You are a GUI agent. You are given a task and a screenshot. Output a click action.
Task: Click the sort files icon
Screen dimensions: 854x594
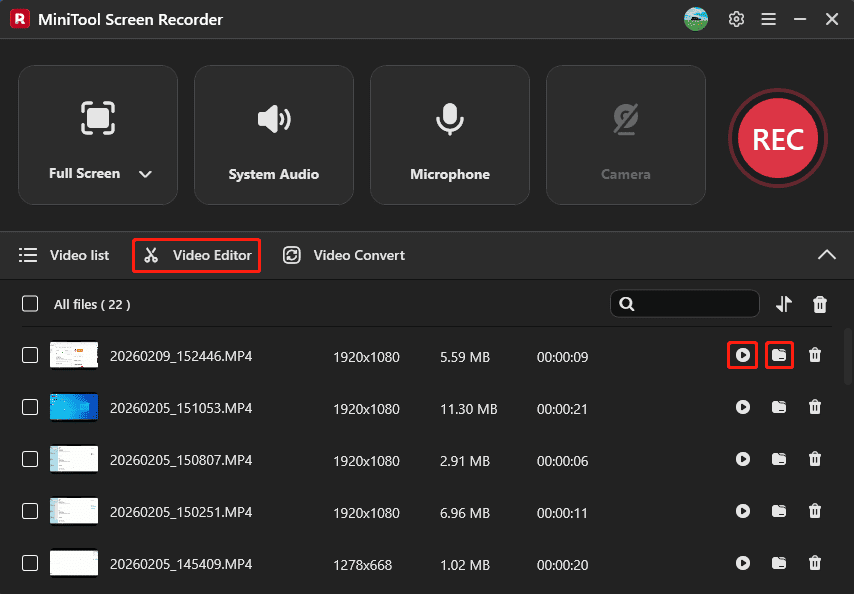pyautogui.click(x=784, y=303)
